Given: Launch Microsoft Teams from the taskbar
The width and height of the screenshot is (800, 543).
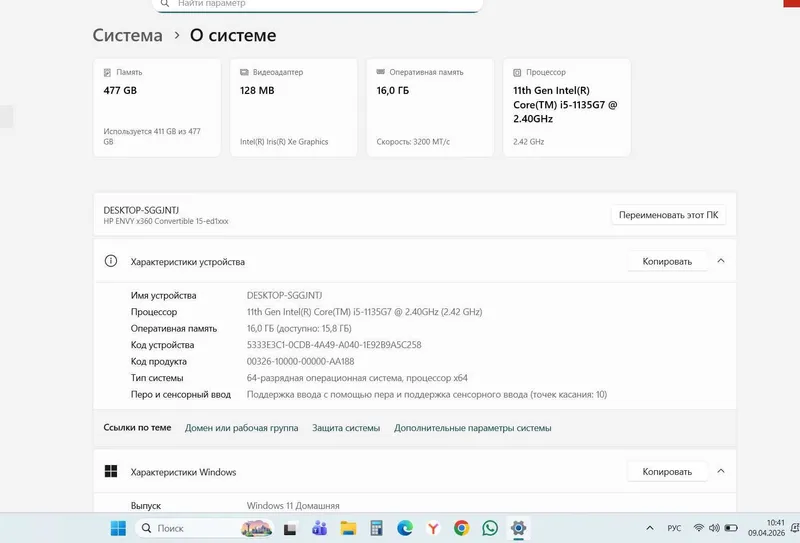Looking at the screenshot, I should [319, 528].
